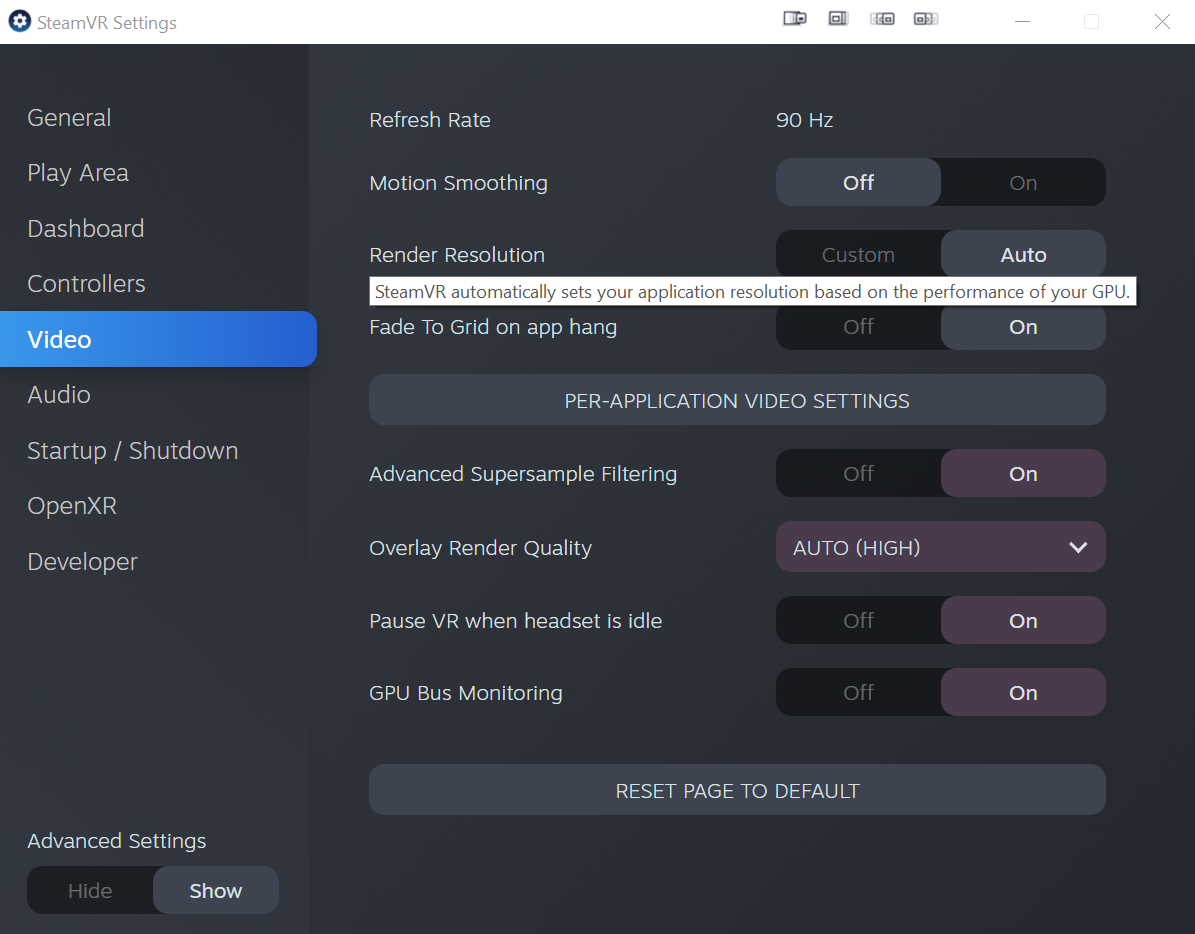Click the Advanced Settings label

117,841
